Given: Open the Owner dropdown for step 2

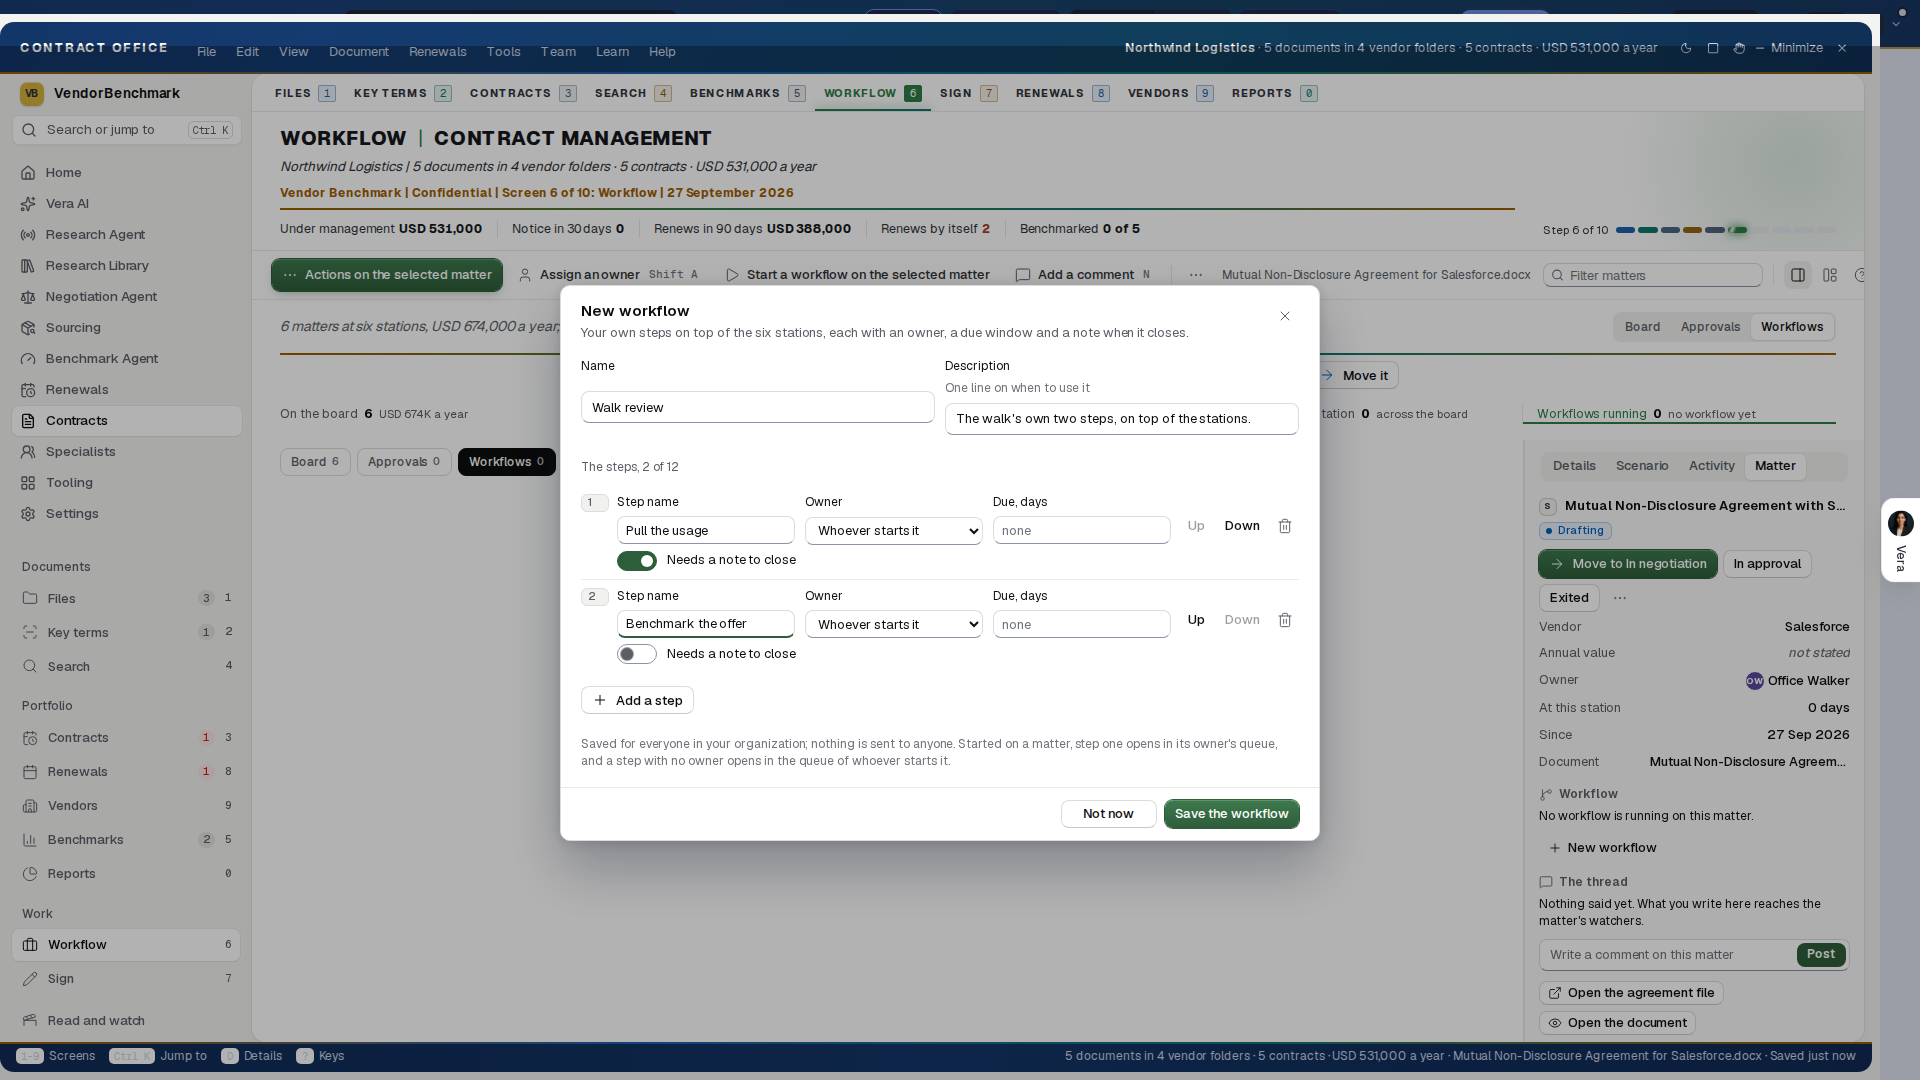Looking at the screenshot, I should (x=893, y=624).
